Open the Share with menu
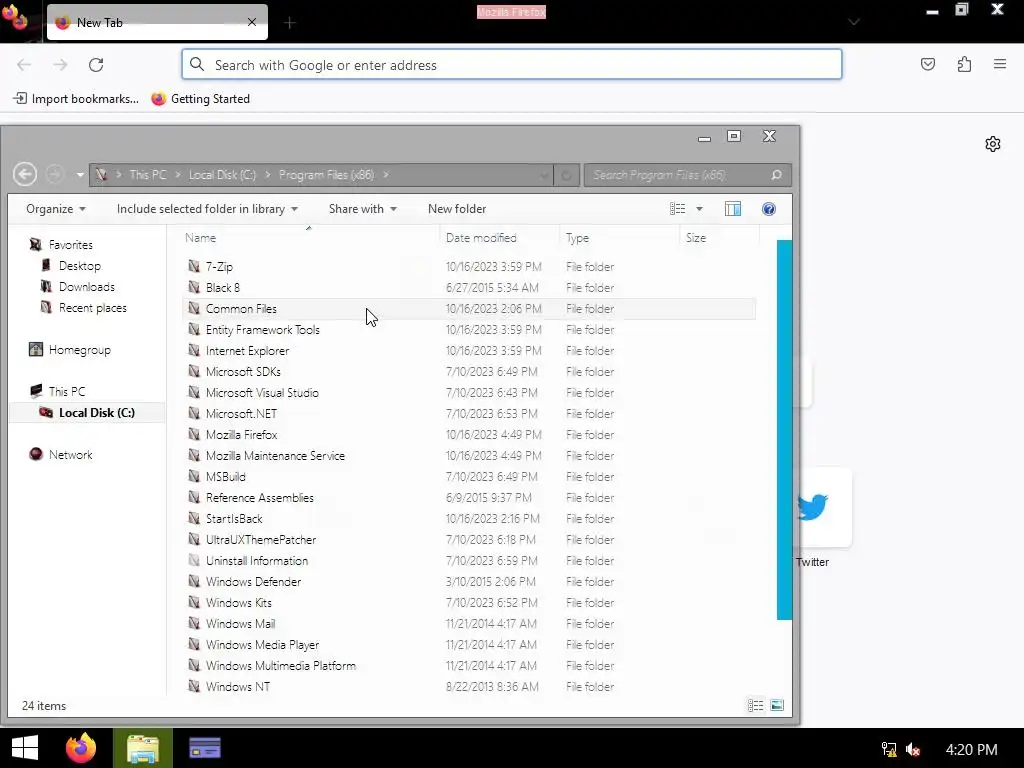1024x768 pixels. point(362,209)
